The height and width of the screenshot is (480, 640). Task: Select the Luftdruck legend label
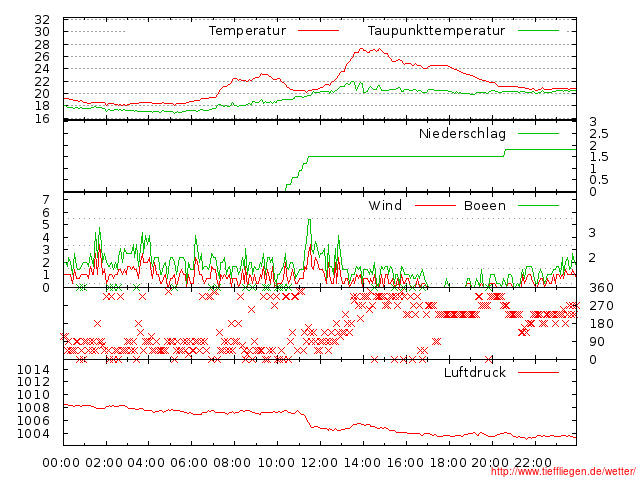(x=475, y=372)
